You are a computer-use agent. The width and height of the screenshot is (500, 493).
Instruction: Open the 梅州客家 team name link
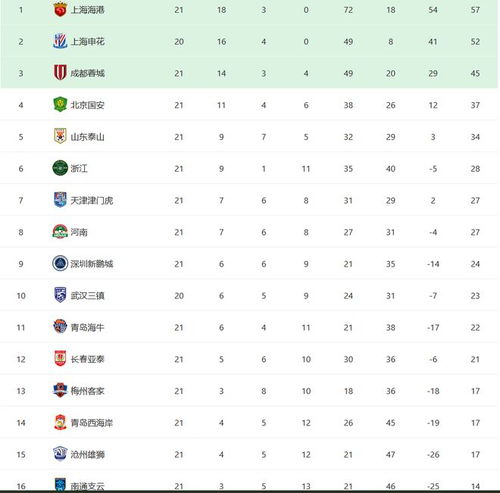click(87, 391)
